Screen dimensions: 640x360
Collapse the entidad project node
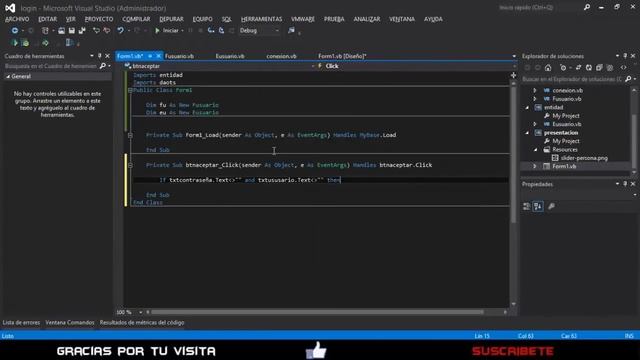pos(527,108)
